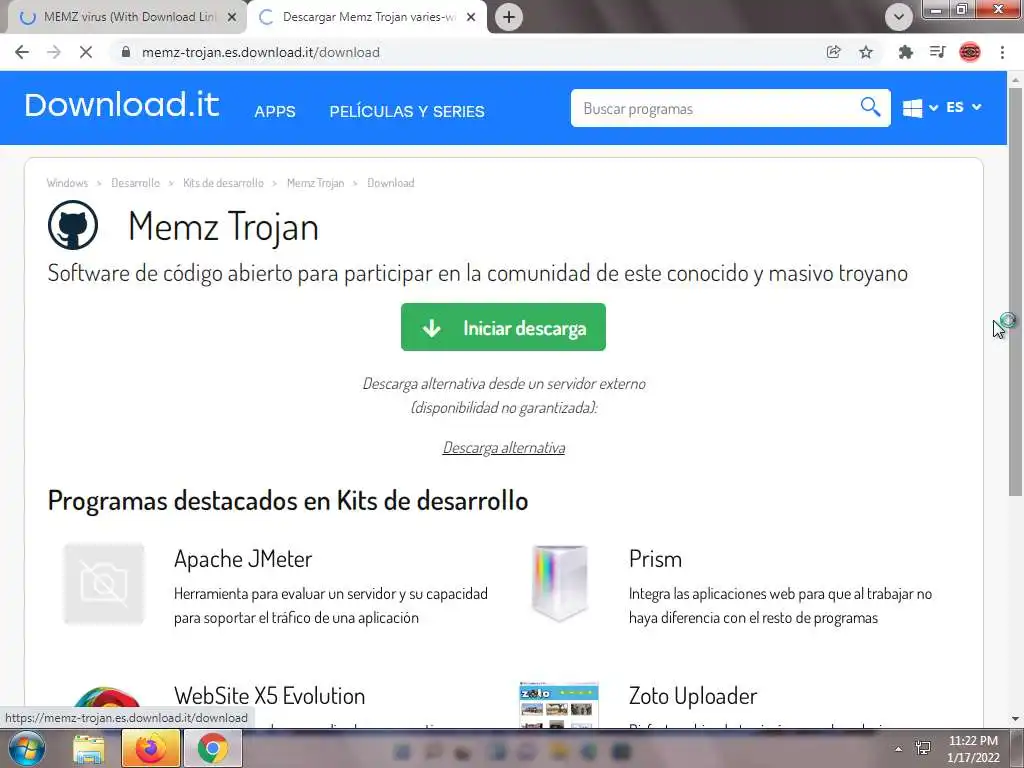Click the Zoto Uploader thumbnail
The image size is (1024, 768).
point(559,705)
